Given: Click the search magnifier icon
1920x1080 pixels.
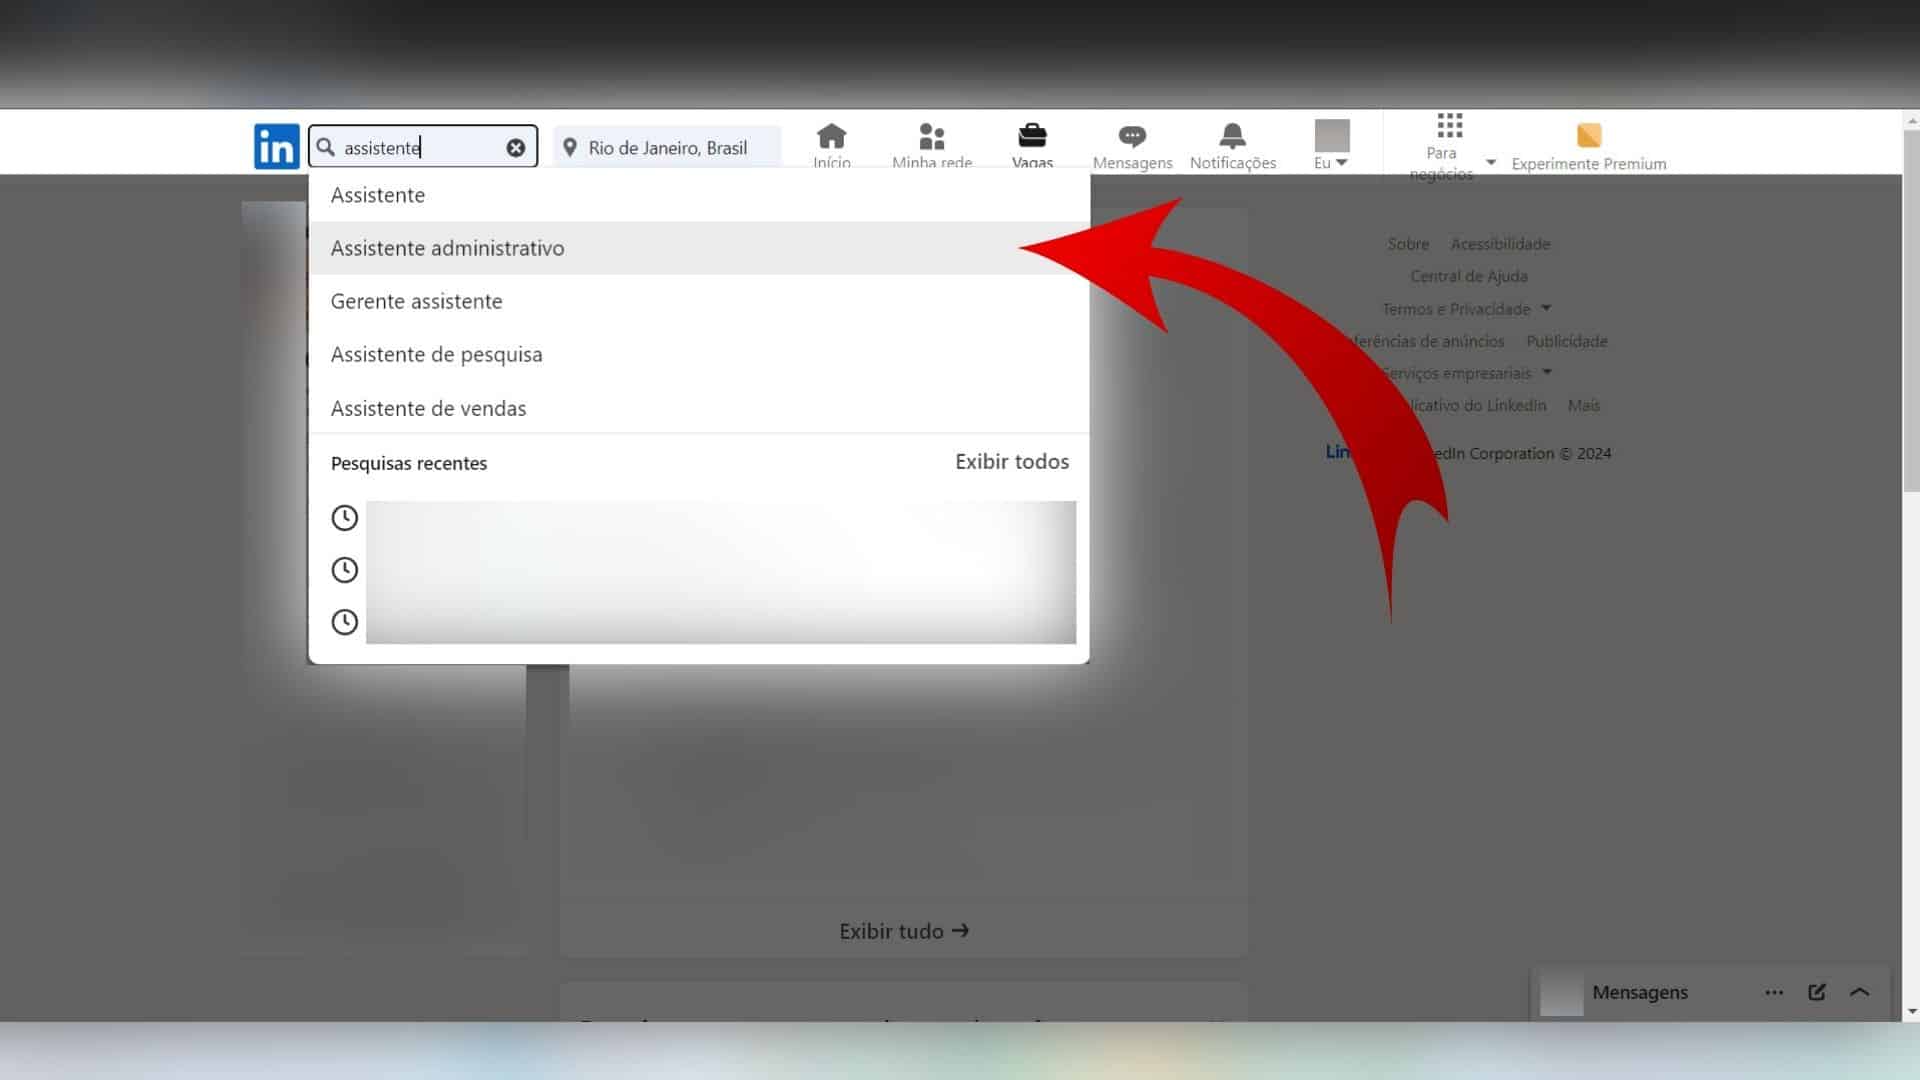Looking at the screenshot, I should (x=325, y=147).
